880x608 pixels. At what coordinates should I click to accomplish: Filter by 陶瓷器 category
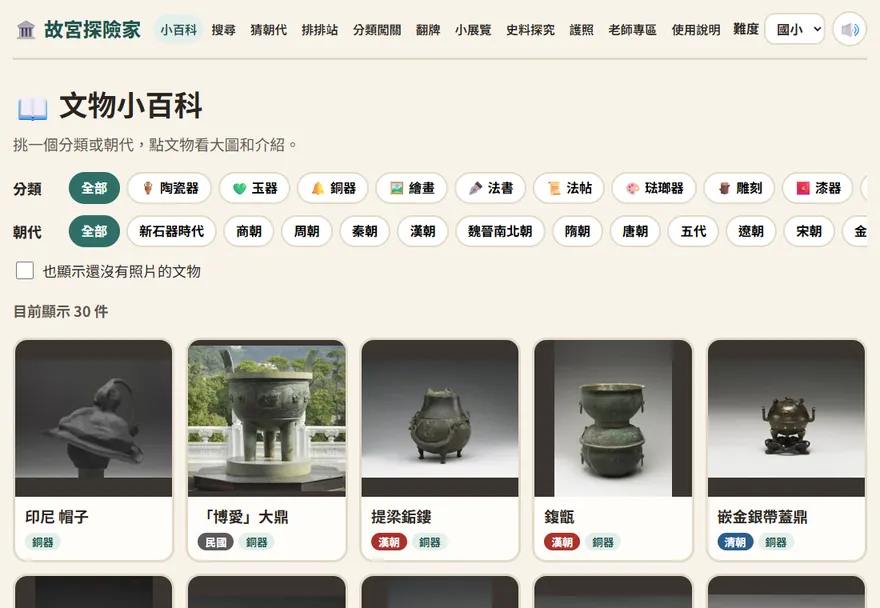(x=169, y=188)
